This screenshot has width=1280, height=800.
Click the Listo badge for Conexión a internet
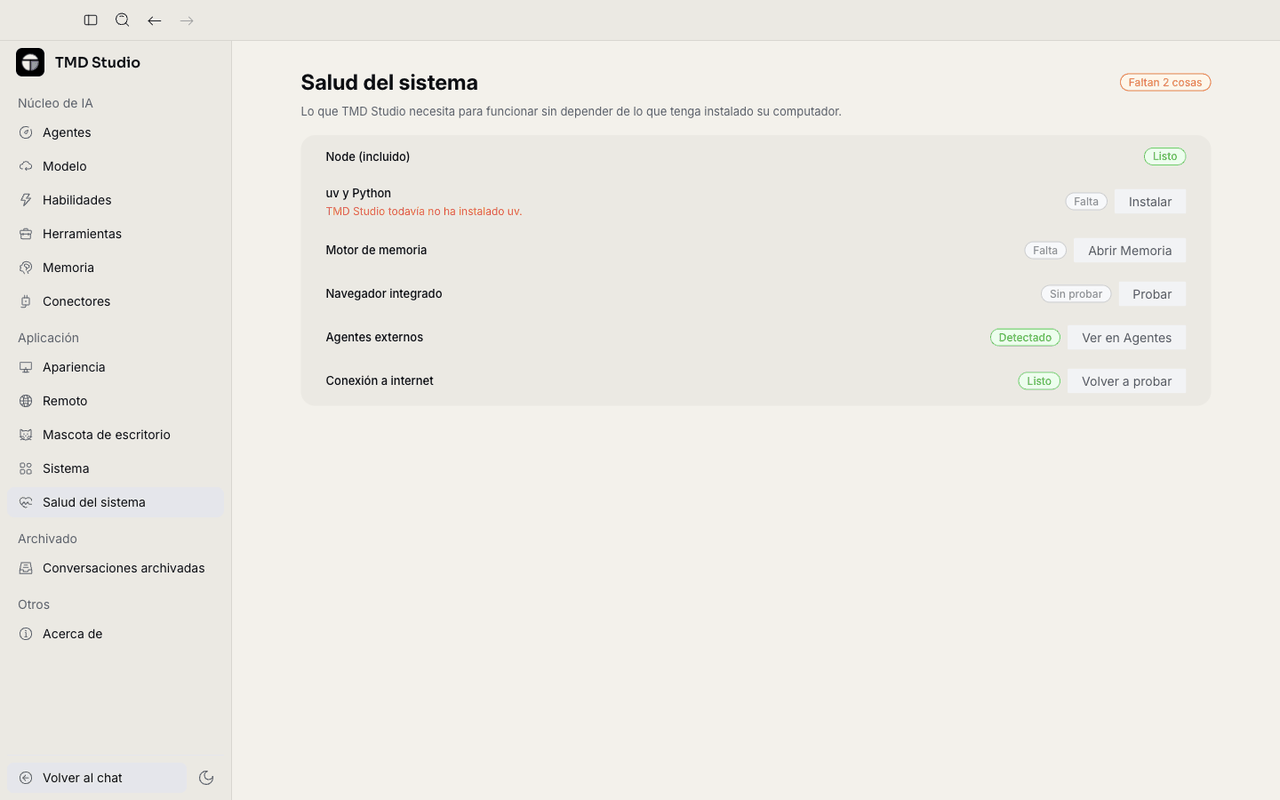[x=1039, y=381]
